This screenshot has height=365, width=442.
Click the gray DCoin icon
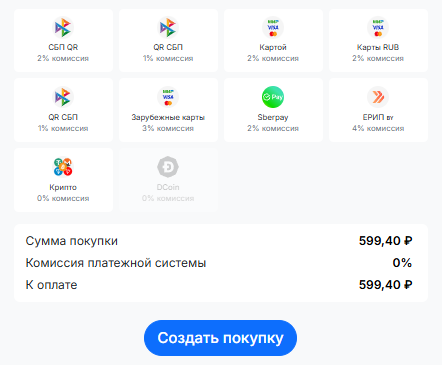(x=168, y=167)
